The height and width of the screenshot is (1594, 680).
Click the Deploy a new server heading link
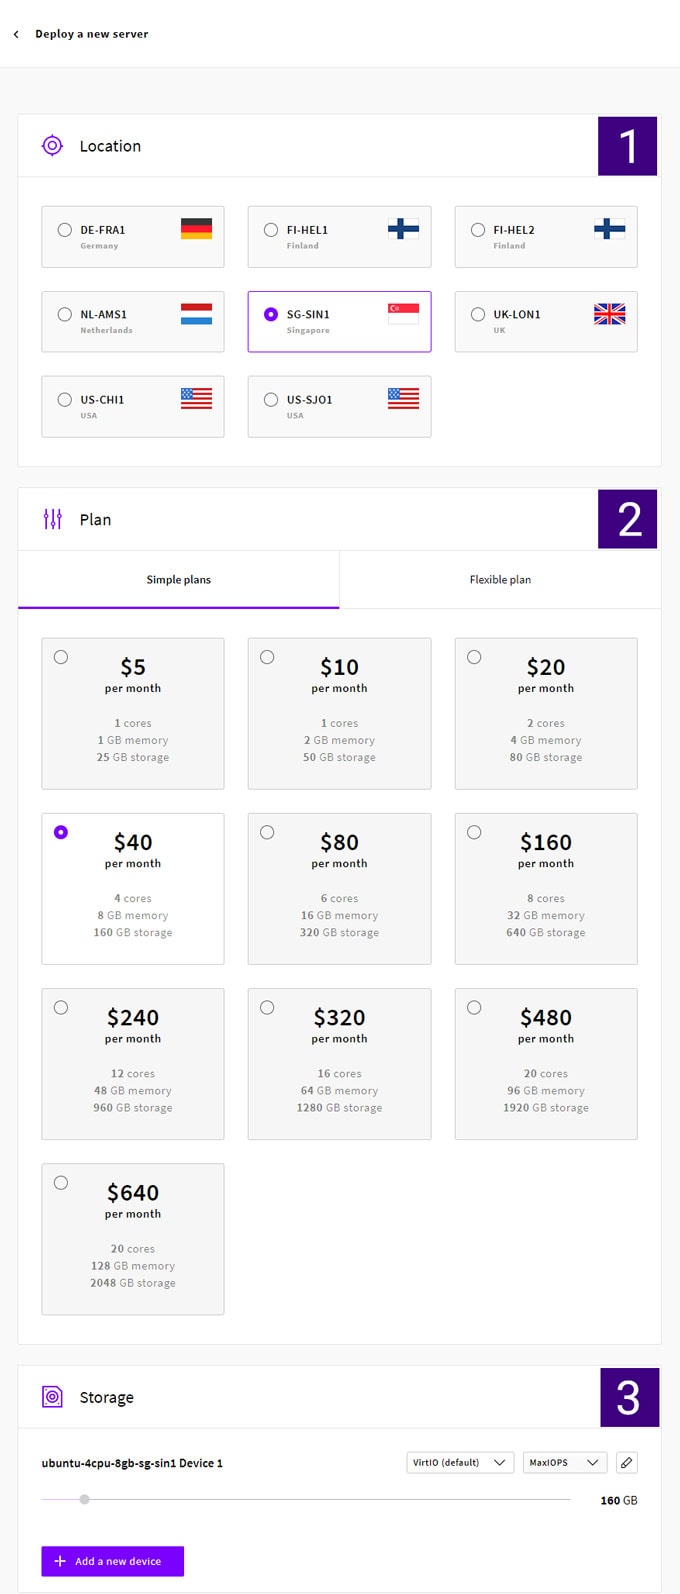click(91, 33)
